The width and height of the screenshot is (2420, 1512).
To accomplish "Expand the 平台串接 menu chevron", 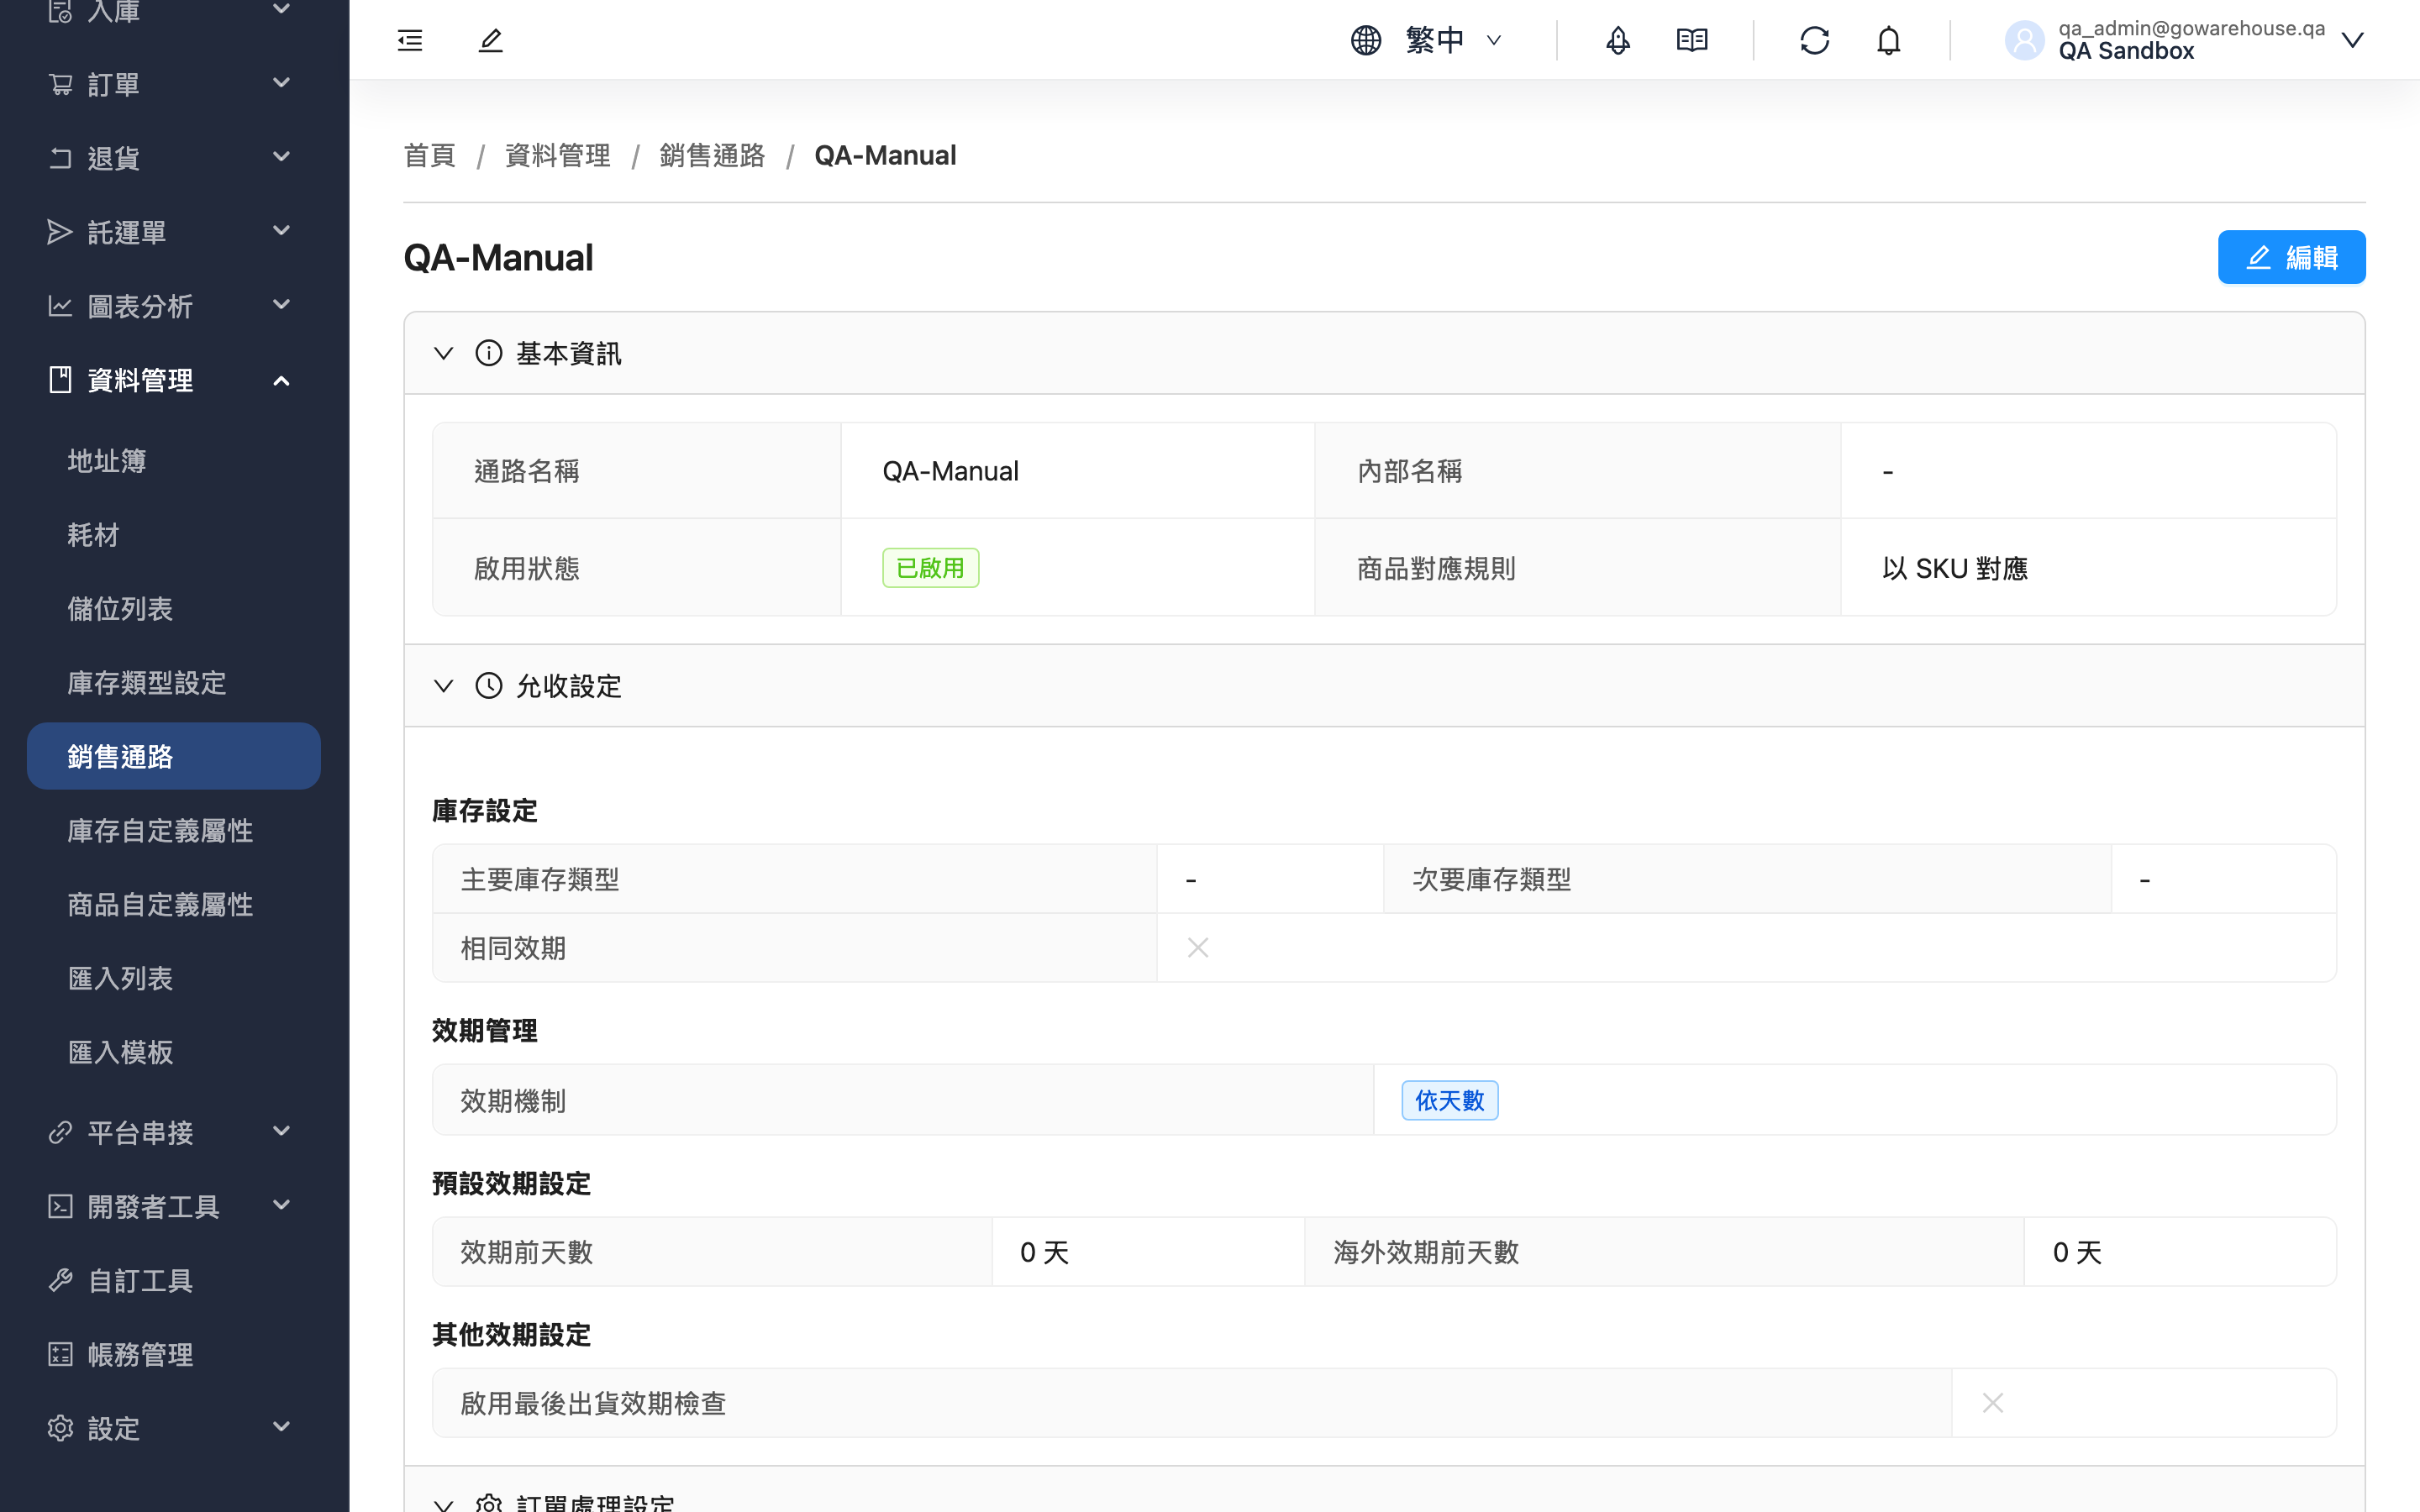I will 282,1131.
